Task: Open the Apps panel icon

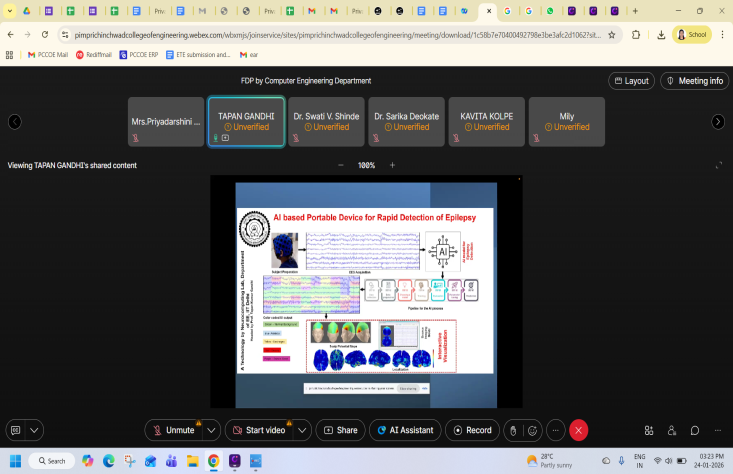Action: point(649,430)
